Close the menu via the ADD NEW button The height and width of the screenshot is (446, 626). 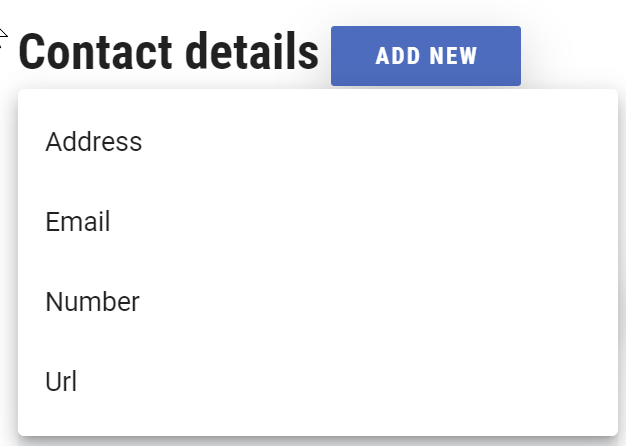point(425,56)
